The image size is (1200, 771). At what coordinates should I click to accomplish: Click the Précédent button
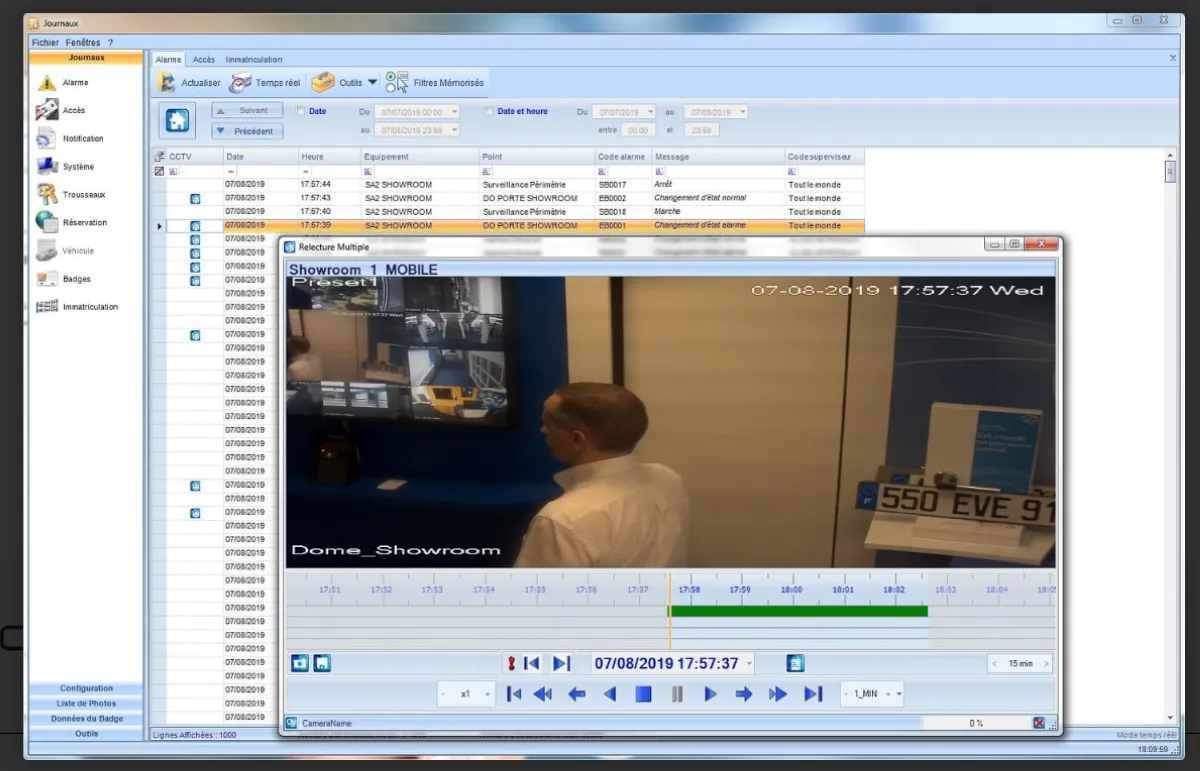coord(248,131)
